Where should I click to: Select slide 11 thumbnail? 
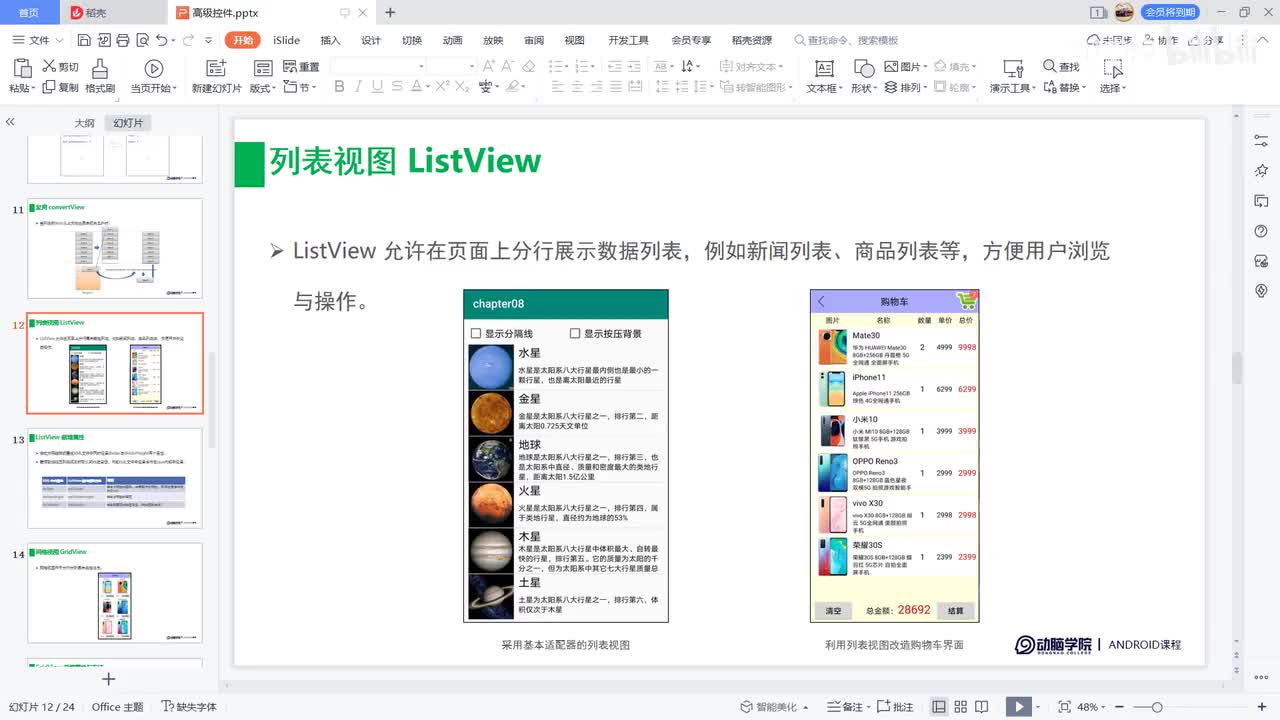(x=115, y=248)
